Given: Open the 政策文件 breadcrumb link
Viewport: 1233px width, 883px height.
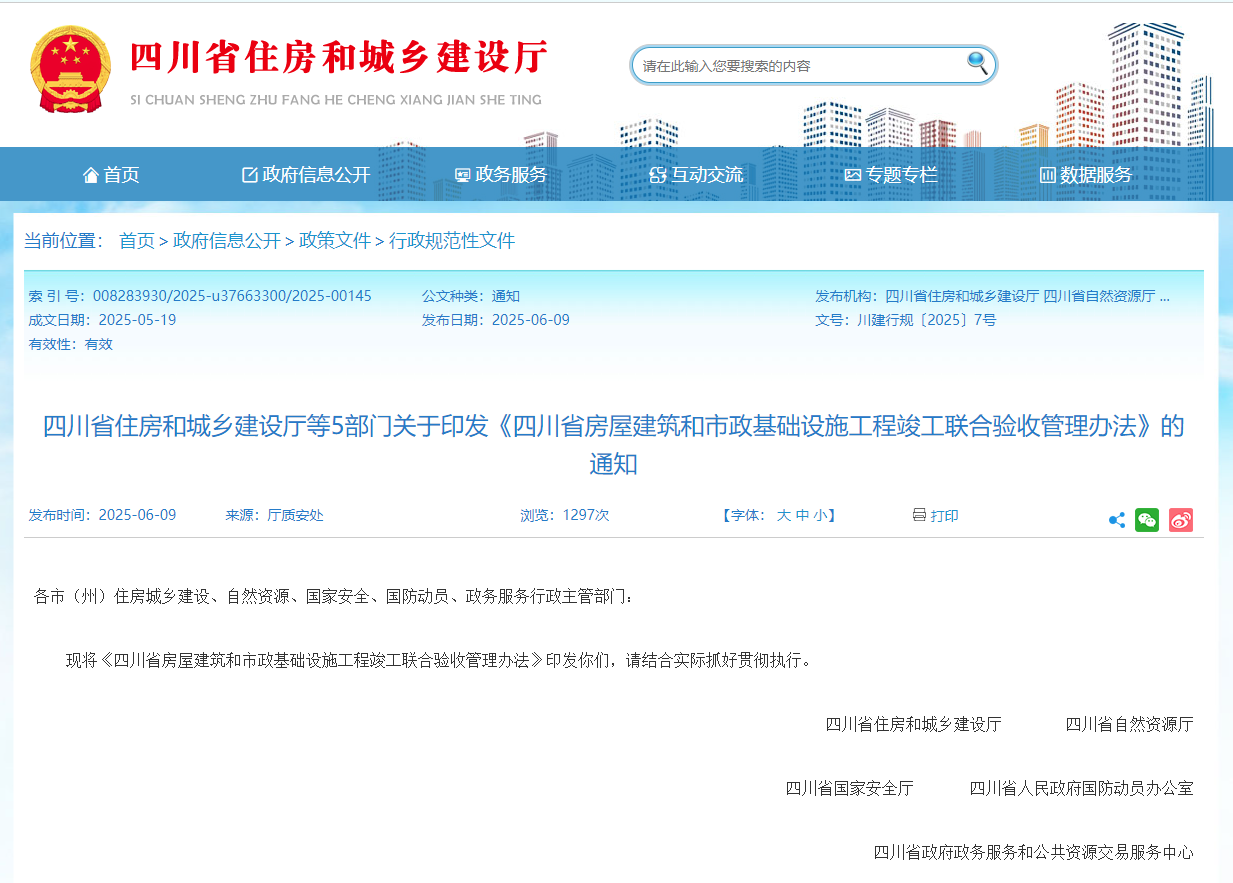Looking at the screenshot, I should click(332, 240).
